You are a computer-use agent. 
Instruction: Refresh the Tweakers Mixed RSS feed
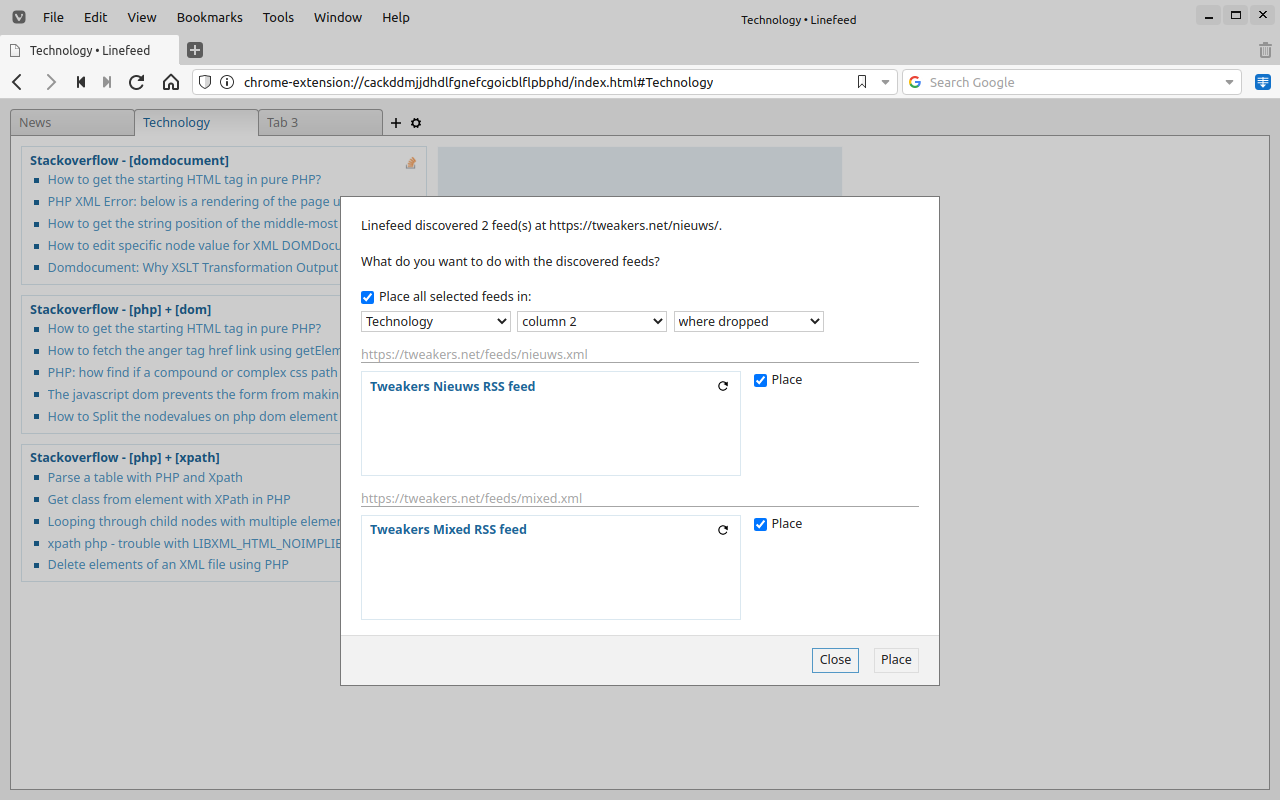723,530
